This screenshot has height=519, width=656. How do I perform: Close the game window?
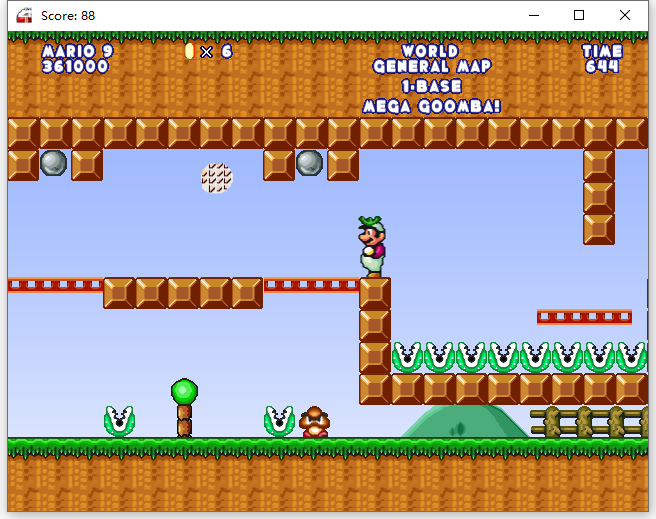click(x=625, y=15)
